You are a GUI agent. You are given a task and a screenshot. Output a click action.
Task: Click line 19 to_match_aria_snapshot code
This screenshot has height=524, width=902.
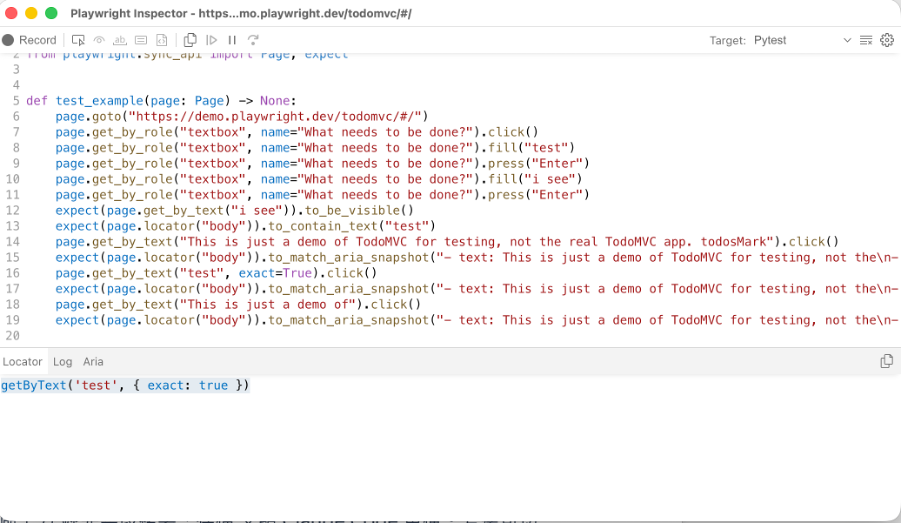[x=477, y=320]
